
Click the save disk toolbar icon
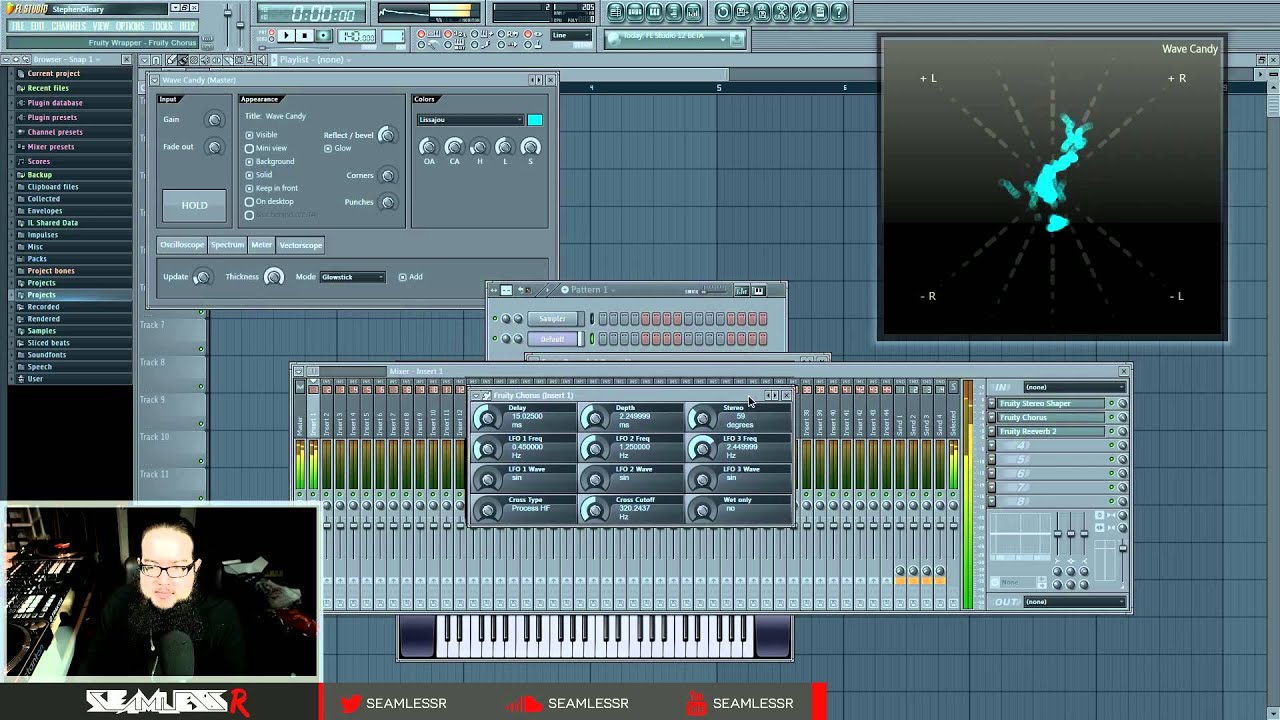click(x=742, y=12)
